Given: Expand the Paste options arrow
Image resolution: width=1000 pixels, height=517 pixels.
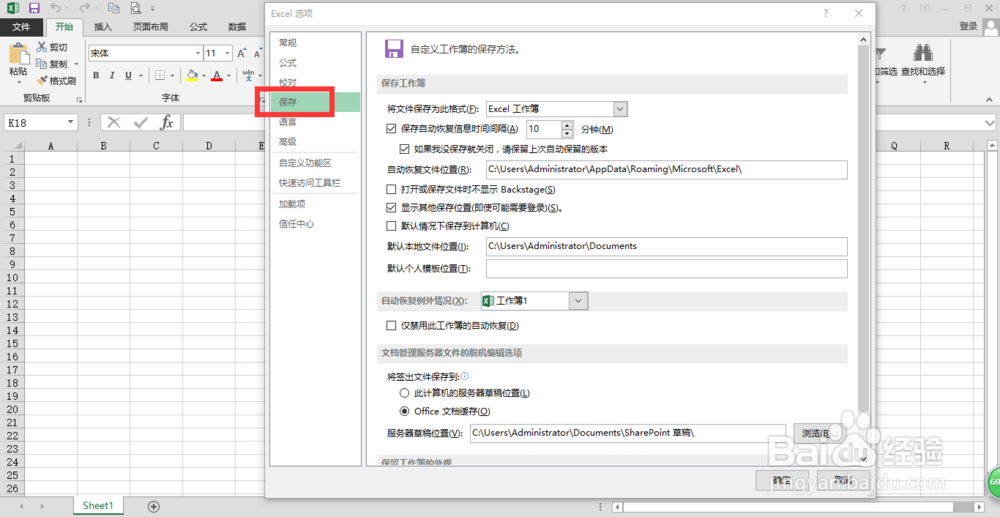Looking at the screenshot, I should pos(18,82).
